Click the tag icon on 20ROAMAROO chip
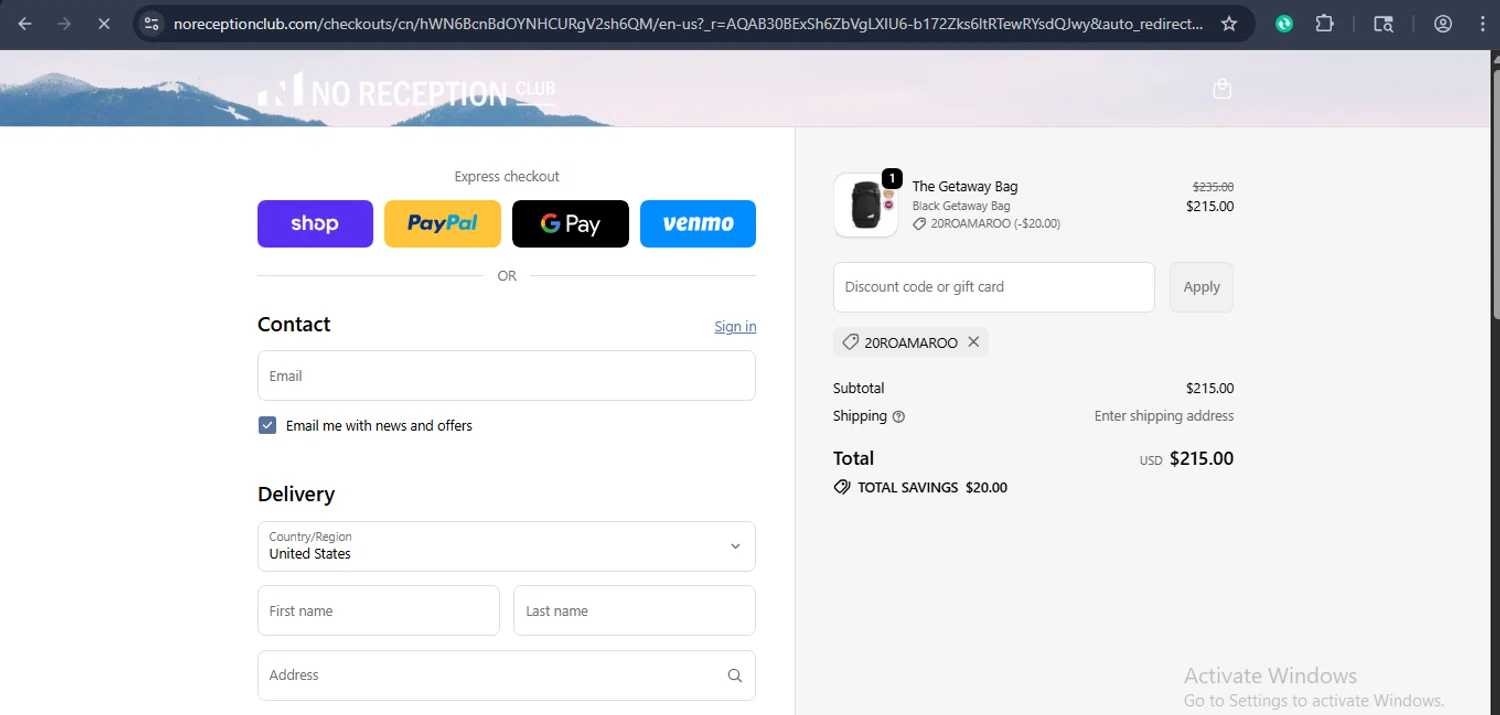 click(x=850, y=342)
